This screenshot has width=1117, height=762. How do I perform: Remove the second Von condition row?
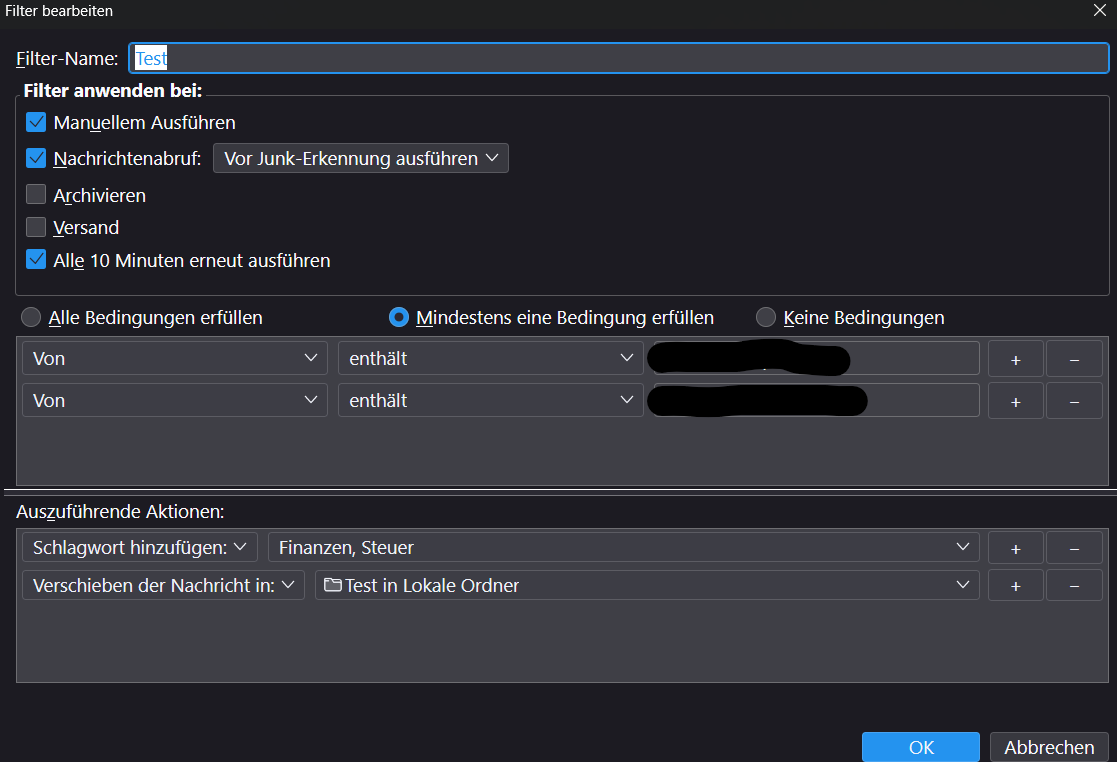pyautogui.click(x=1074, y=401)
